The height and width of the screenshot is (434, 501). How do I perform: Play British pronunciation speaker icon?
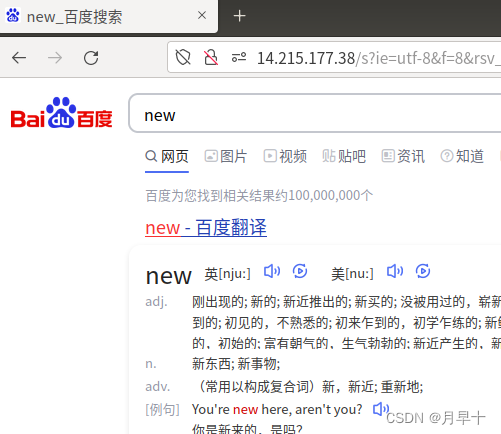click(x=272, y=271)
